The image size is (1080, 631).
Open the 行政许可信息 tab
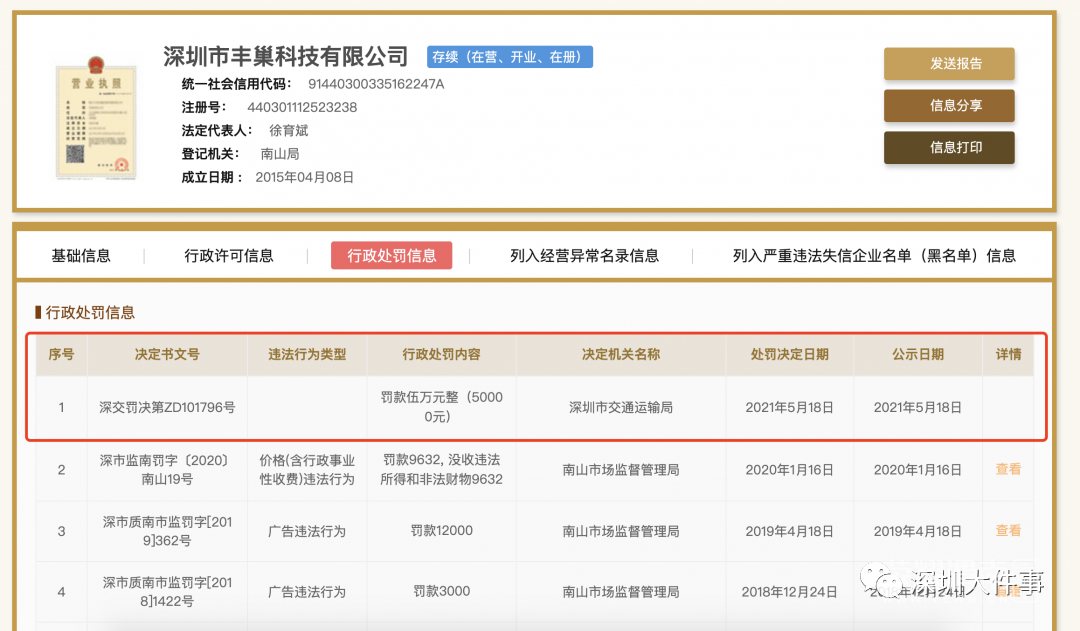coord(229,256)
